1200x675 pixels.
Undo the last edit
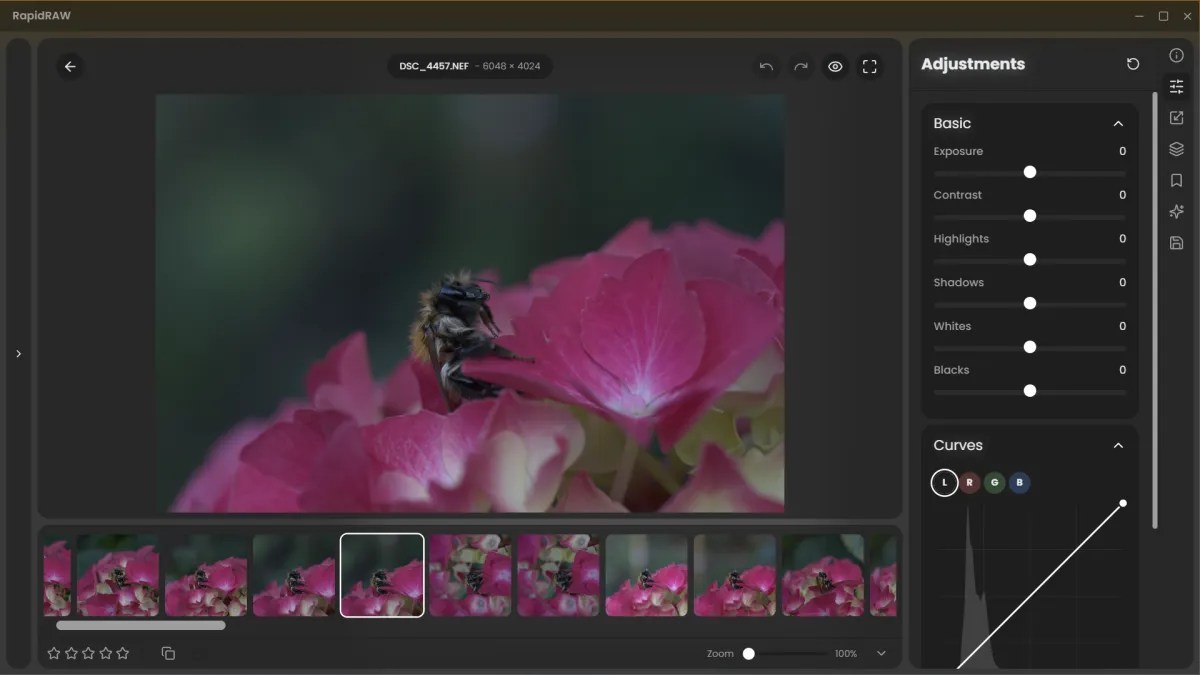coord(766,67)
